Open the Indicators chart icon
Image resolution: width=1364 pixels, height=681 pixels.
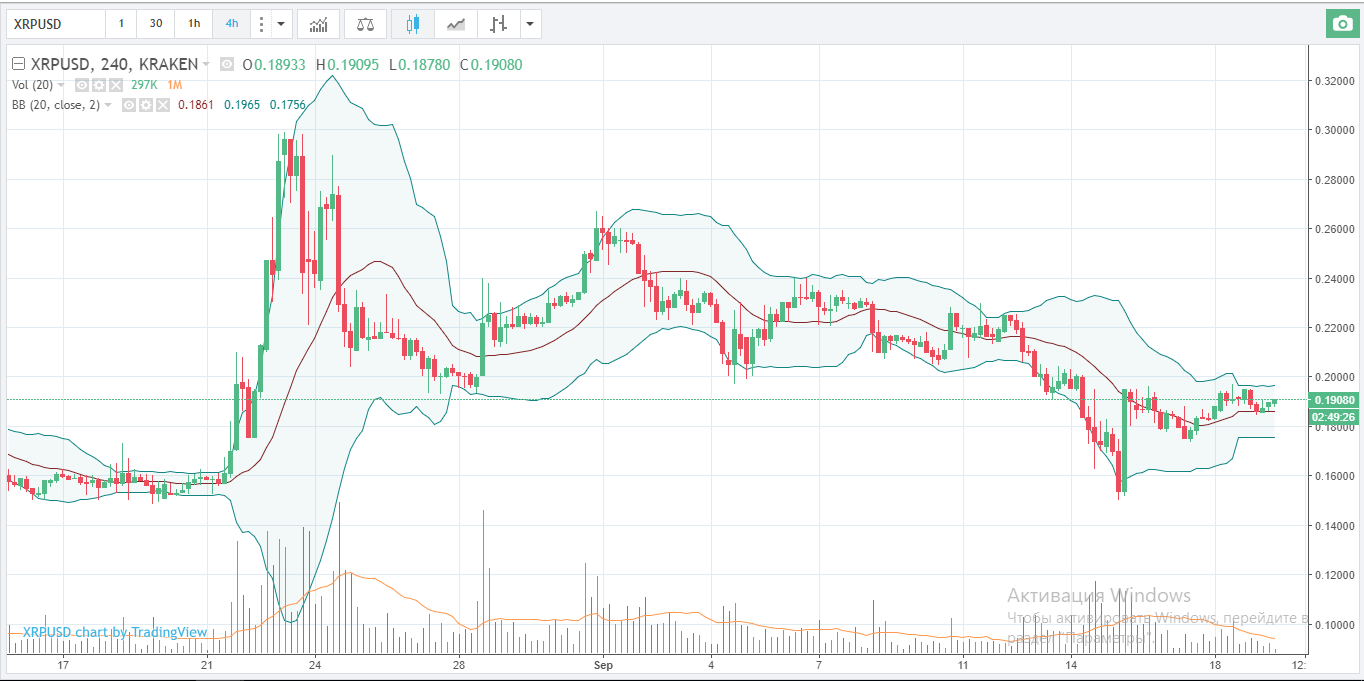318,24
